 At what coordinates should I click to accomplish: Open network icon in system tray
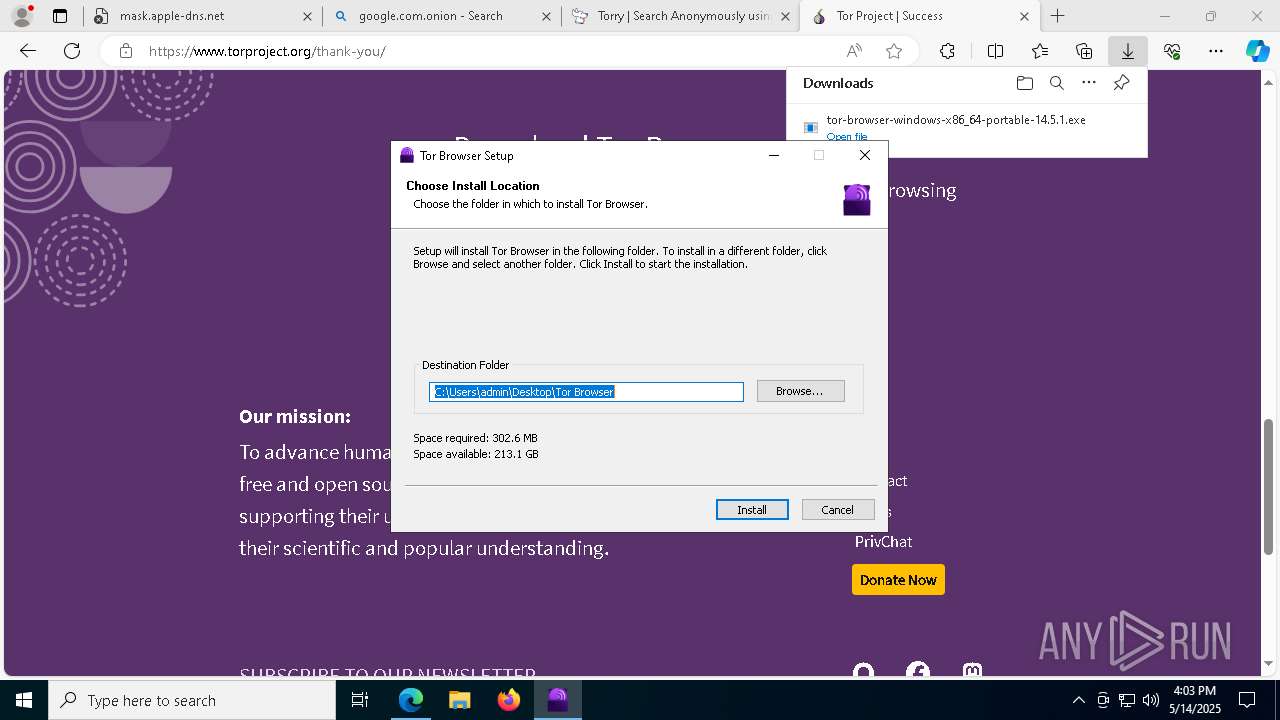(1127, 700)
